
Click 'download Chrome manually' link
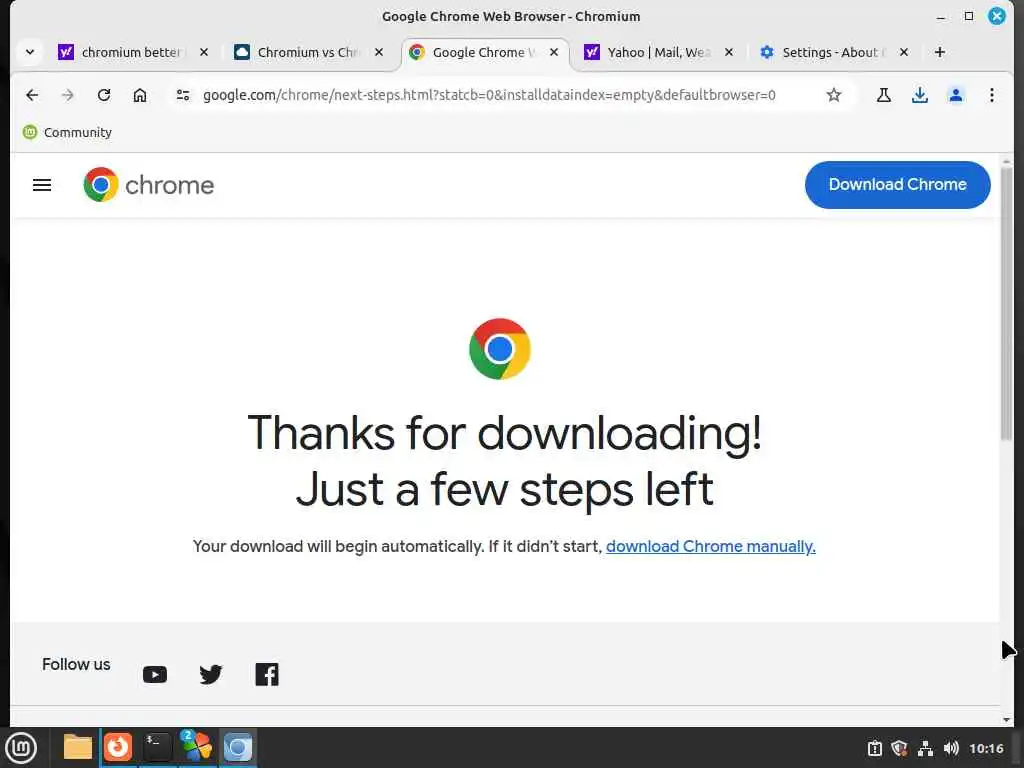click(711, 546)
